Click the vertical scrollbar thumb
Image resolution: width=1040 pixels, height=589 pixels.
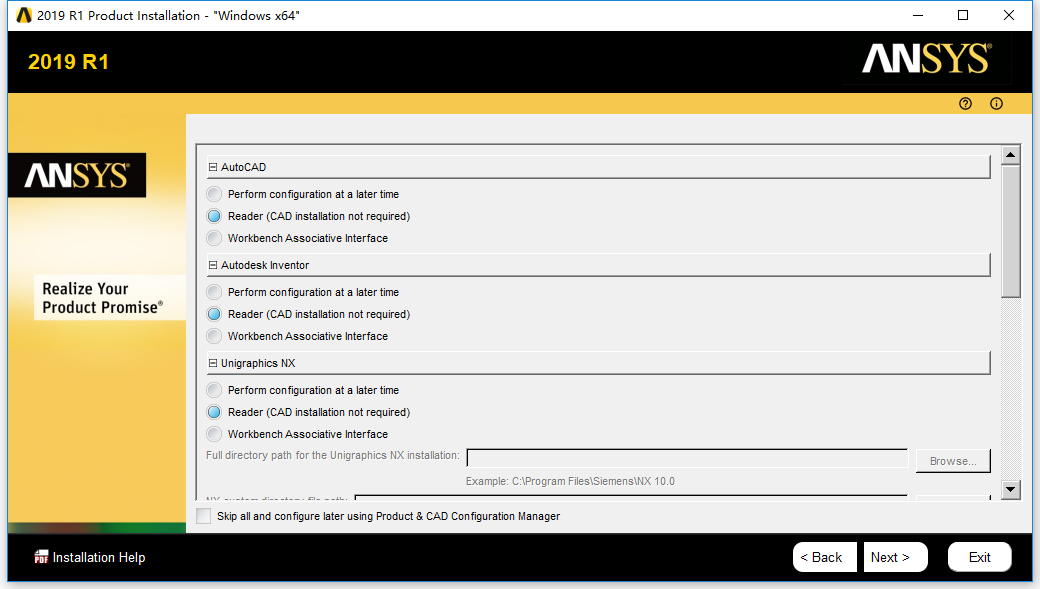click(1010, 231)
